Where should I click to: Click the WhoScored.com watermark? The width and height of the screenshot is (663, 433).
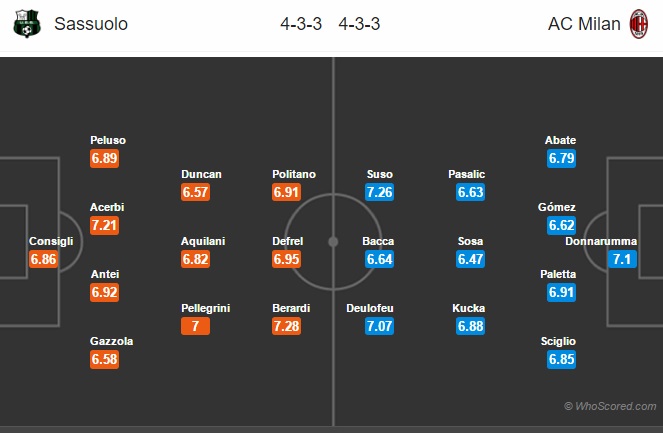click(610, 406)
